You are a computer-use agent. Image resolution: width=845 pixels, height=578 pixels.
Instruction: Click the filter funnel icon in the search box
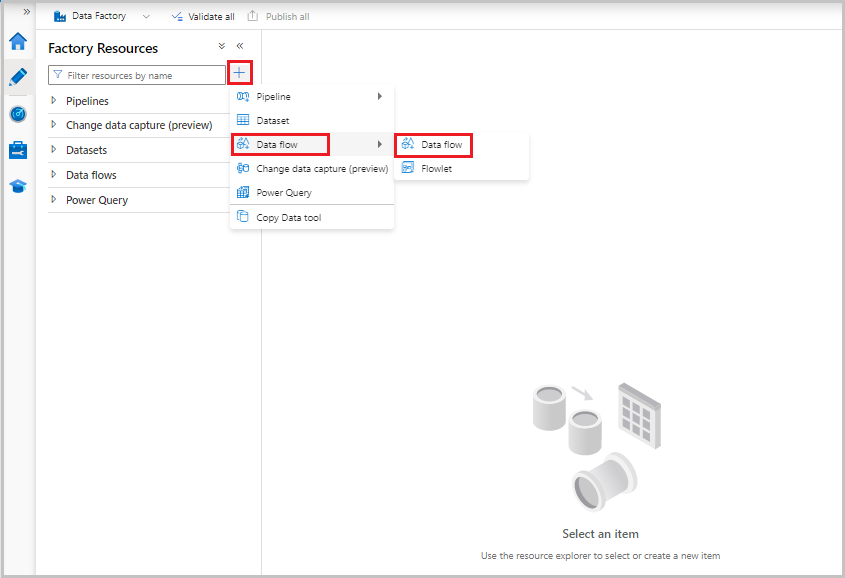(57, 74)
